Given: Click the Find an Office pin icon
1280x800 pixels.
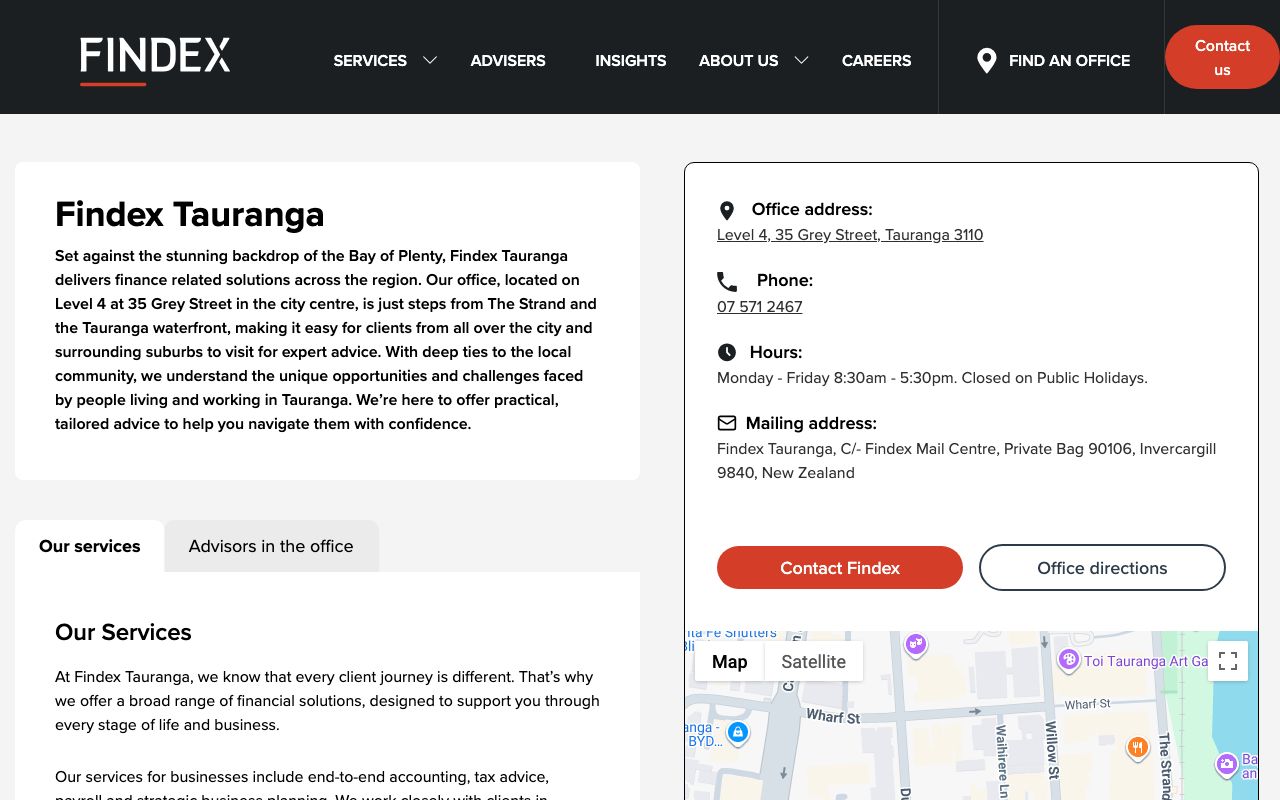Looking at the screenshot, I should 986,61.
